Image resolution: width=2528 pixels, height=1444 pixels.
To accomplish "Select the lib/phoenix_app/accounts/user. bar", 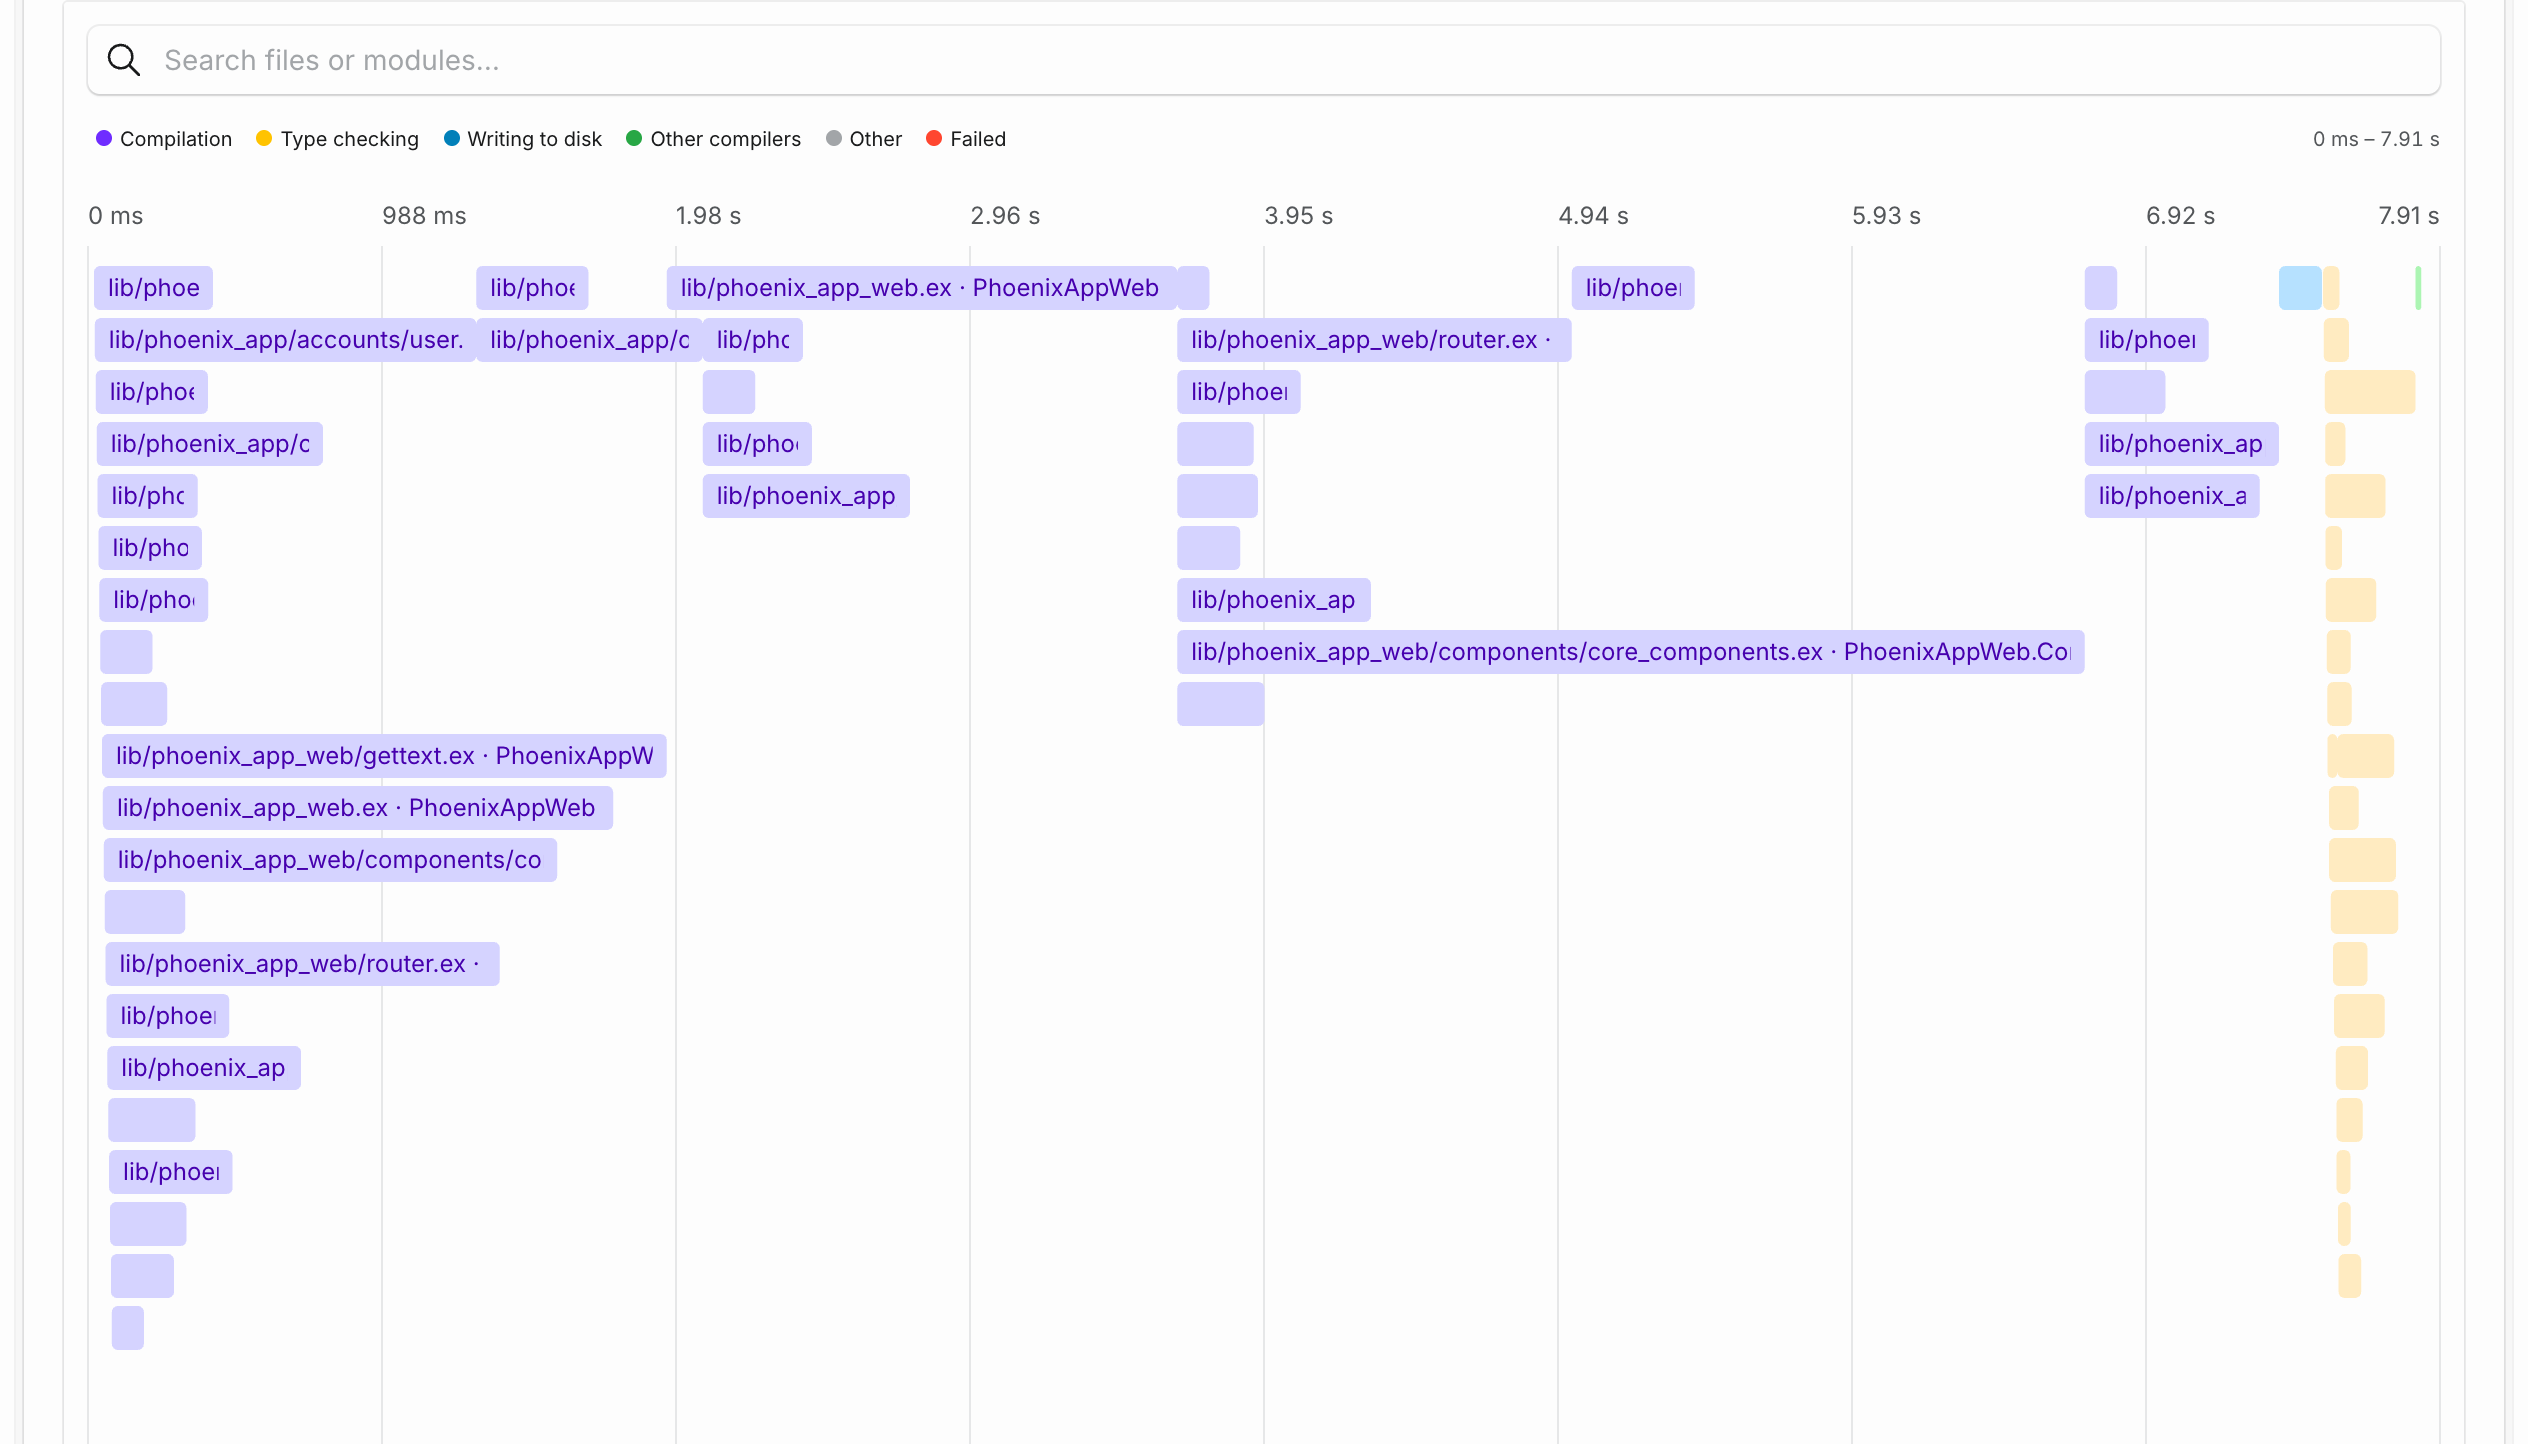I will [285, 340].
